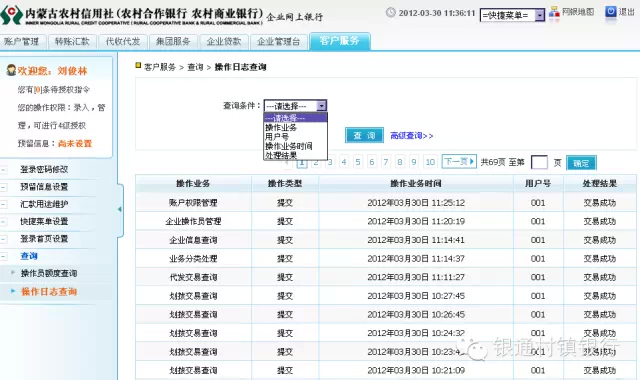Open the 代收代发 tab

click(123, 42)
